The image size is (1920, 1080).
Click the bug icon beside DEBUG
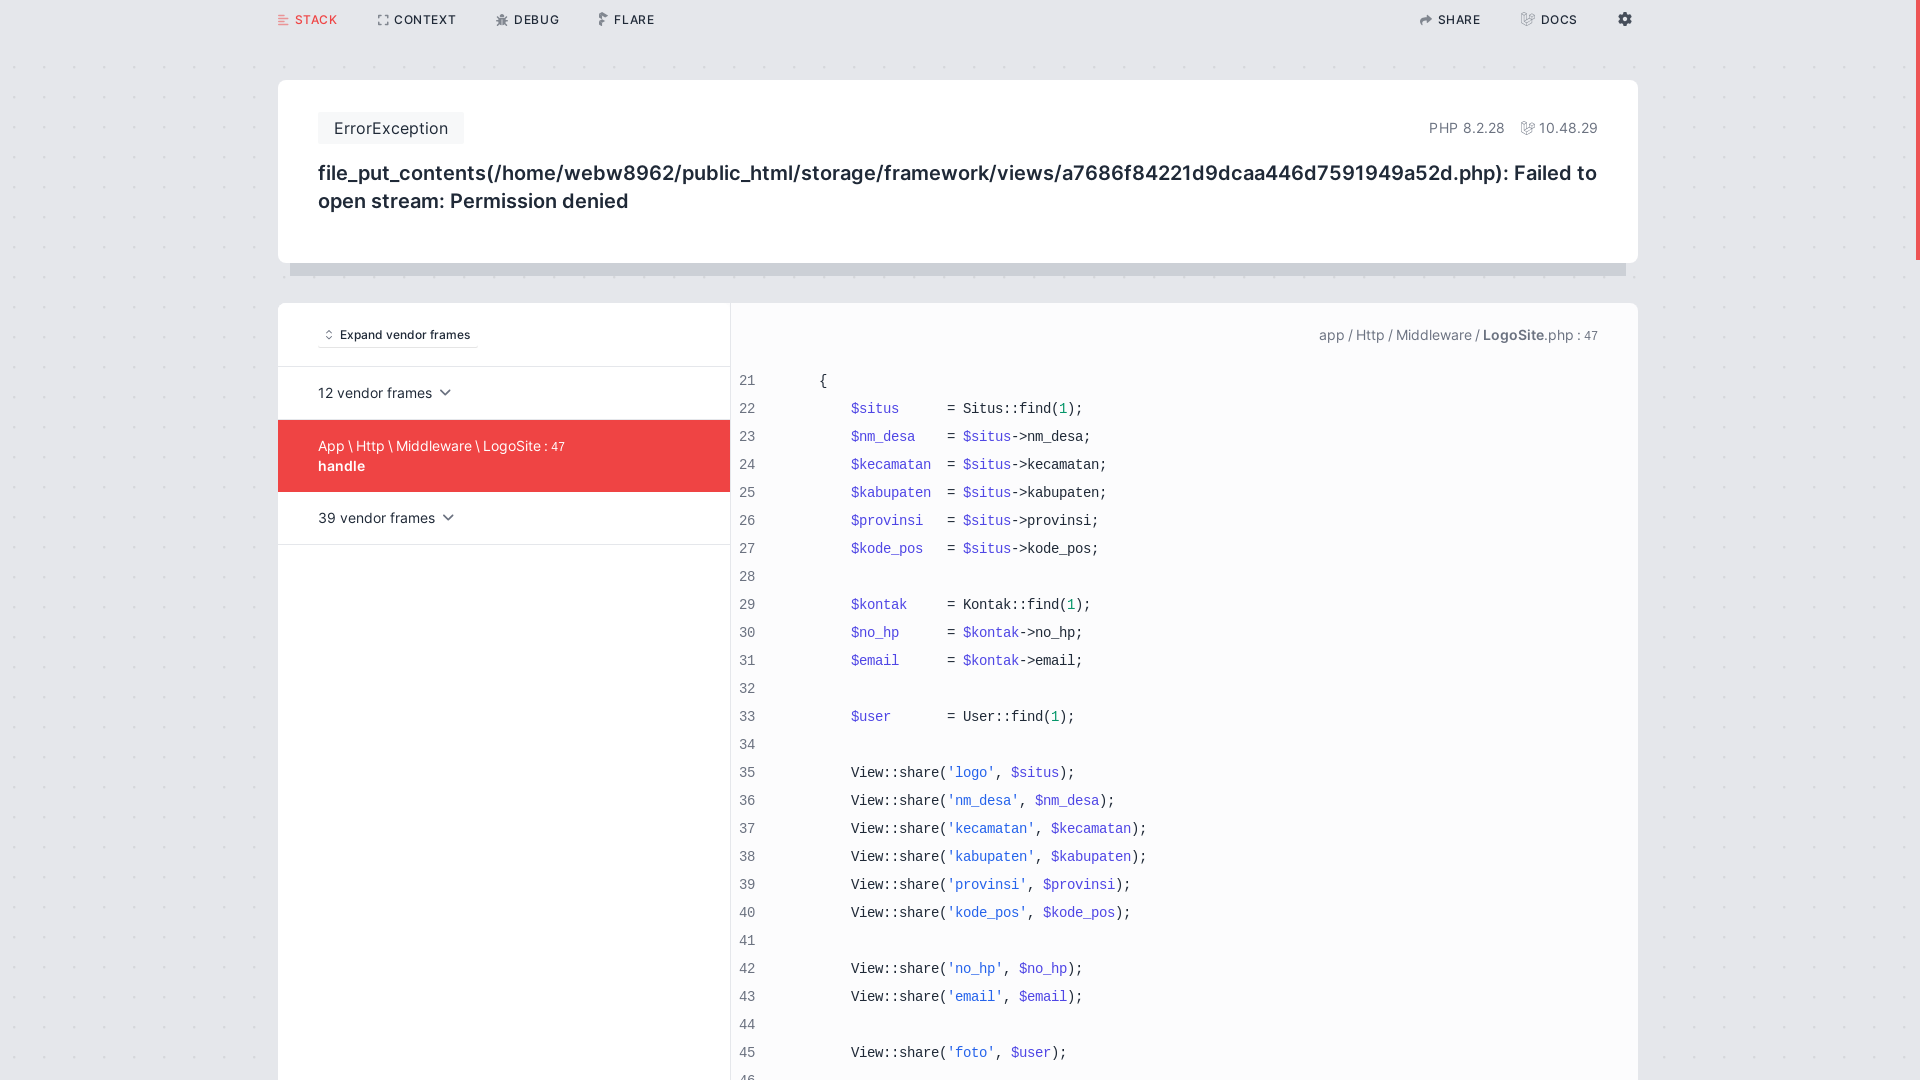click(502, 20)
